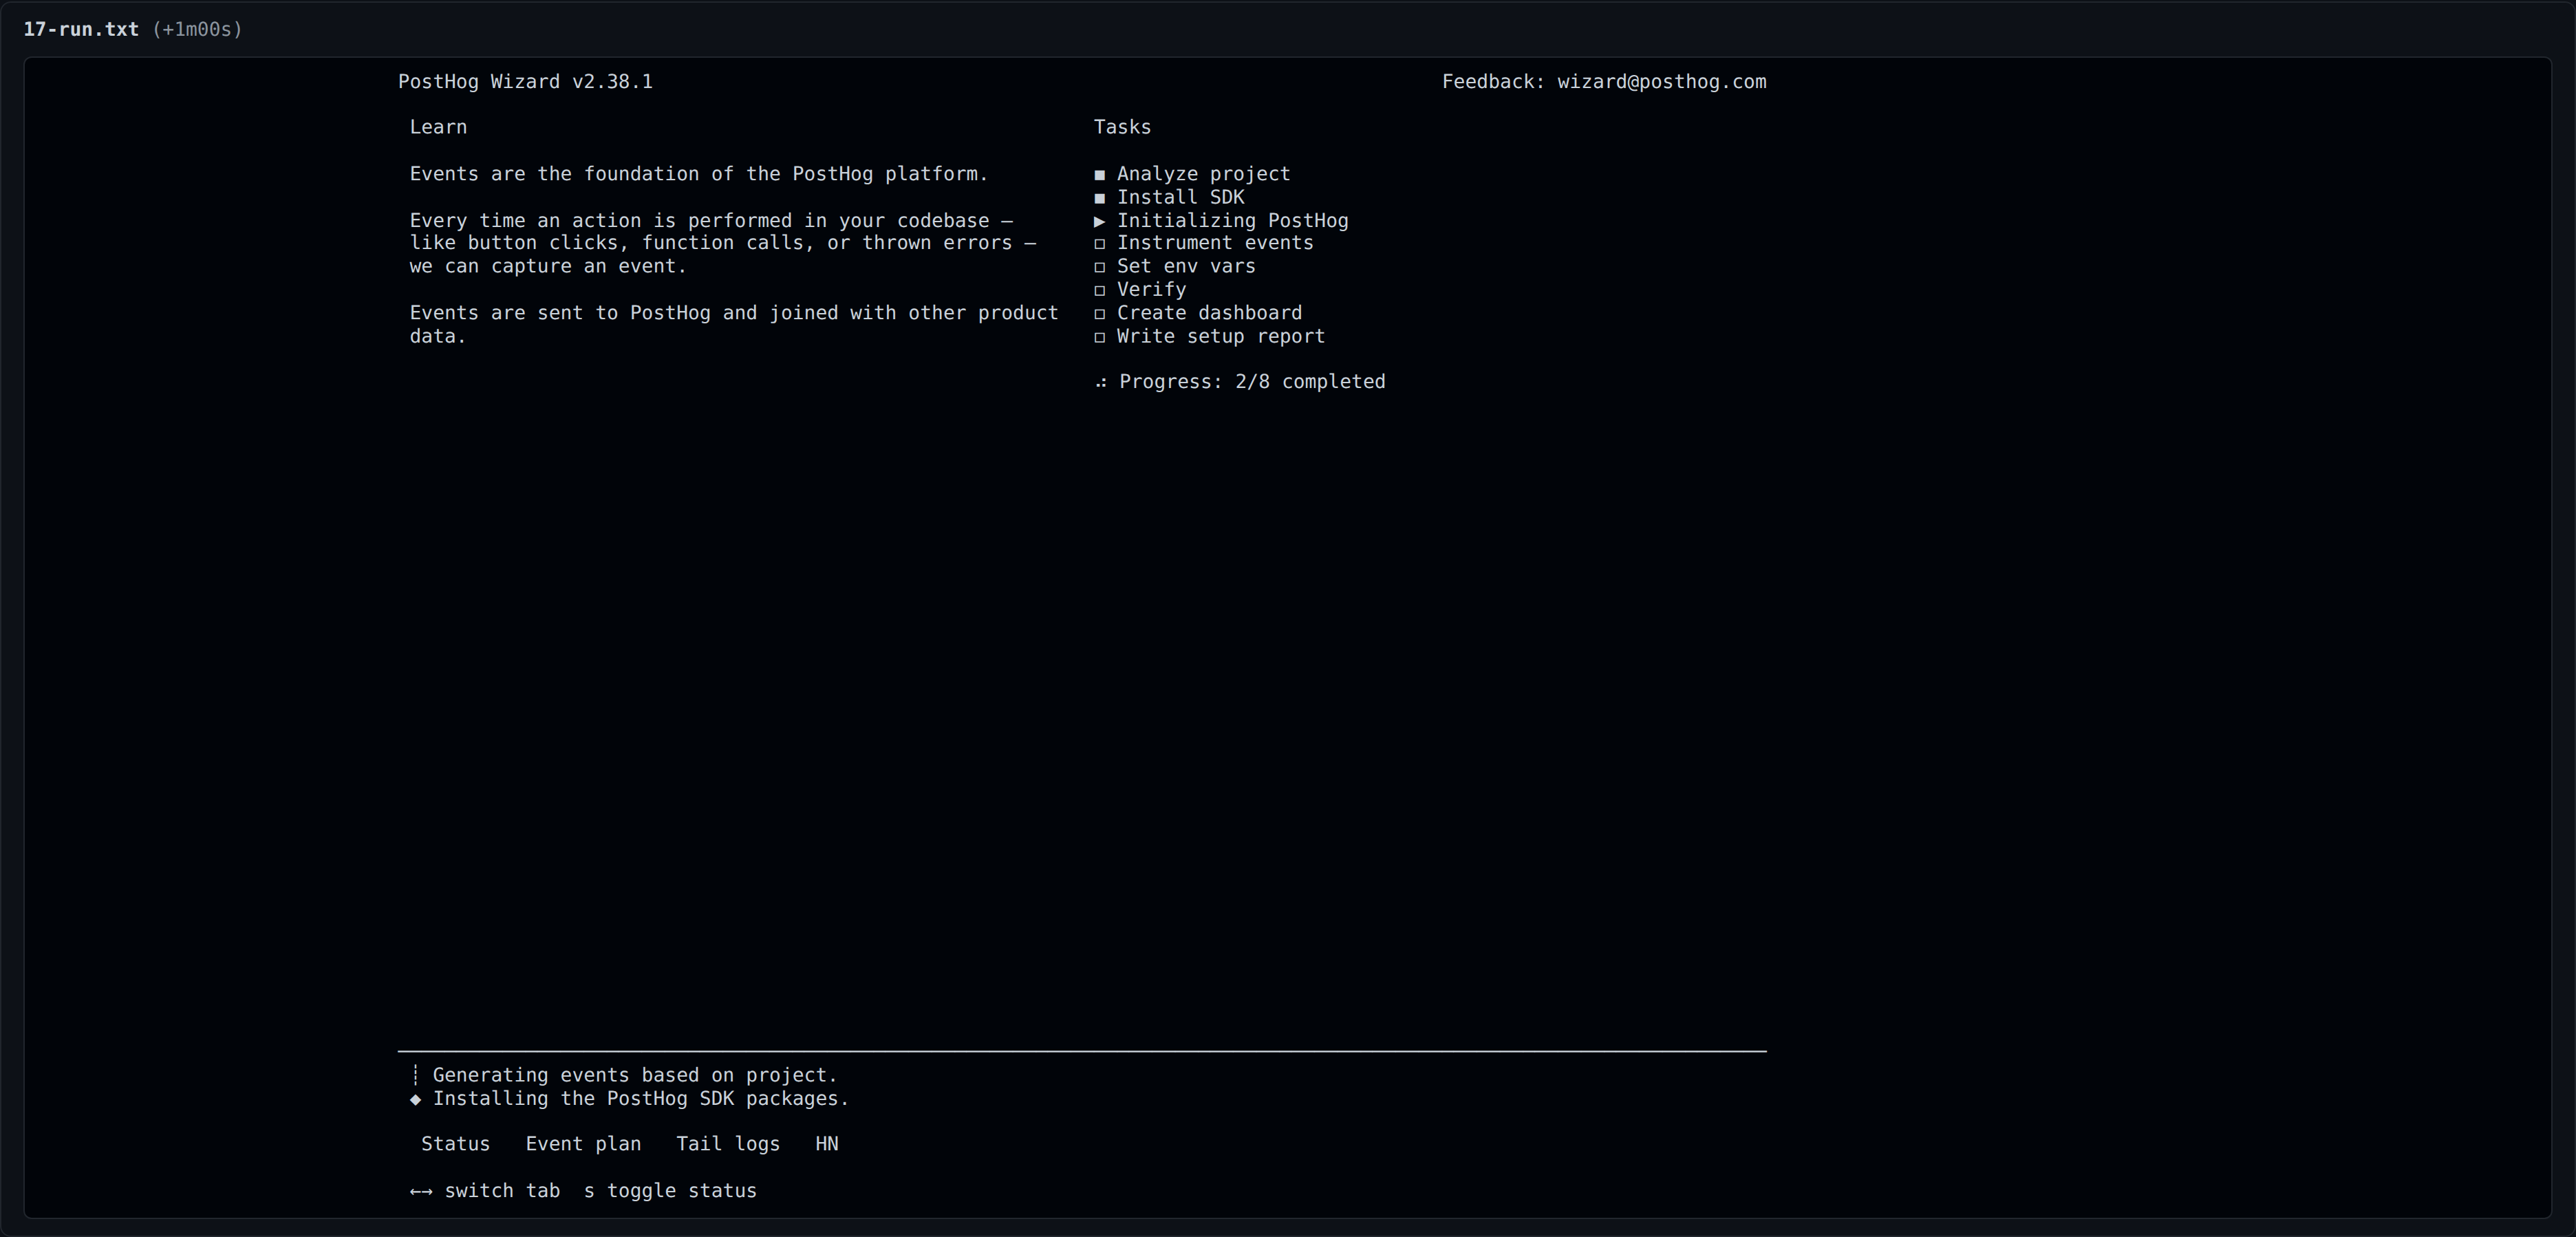2576x1237 pixels.
Task: Click the Initializing PostHog task text
Action: [1232, 220]
